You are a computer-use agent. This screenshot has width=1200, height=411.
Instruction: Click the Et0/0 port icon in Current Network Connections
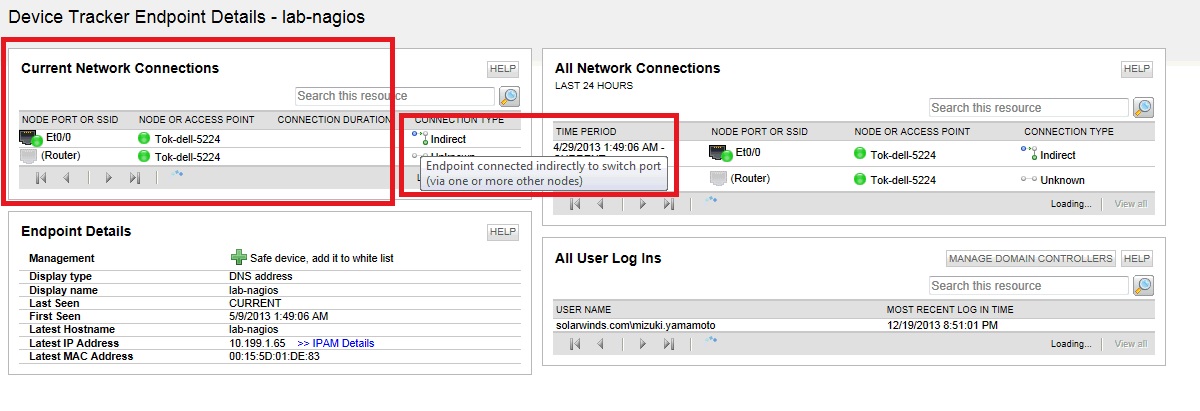coord(29,139)
